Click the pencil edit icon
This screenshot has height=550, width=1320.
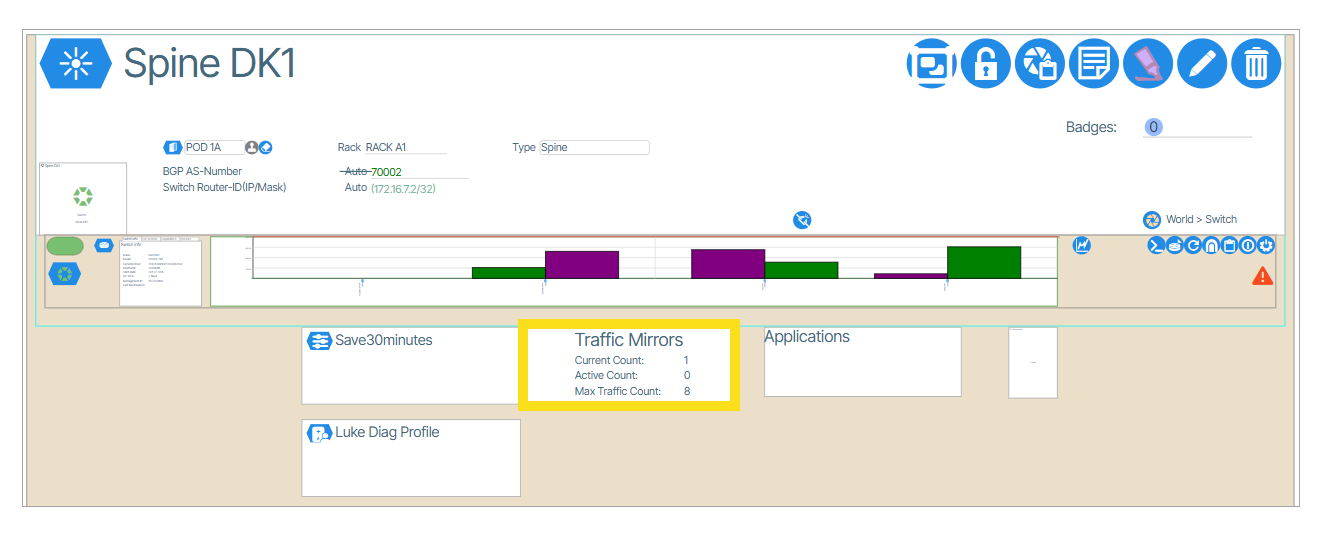coord(1201,65)
